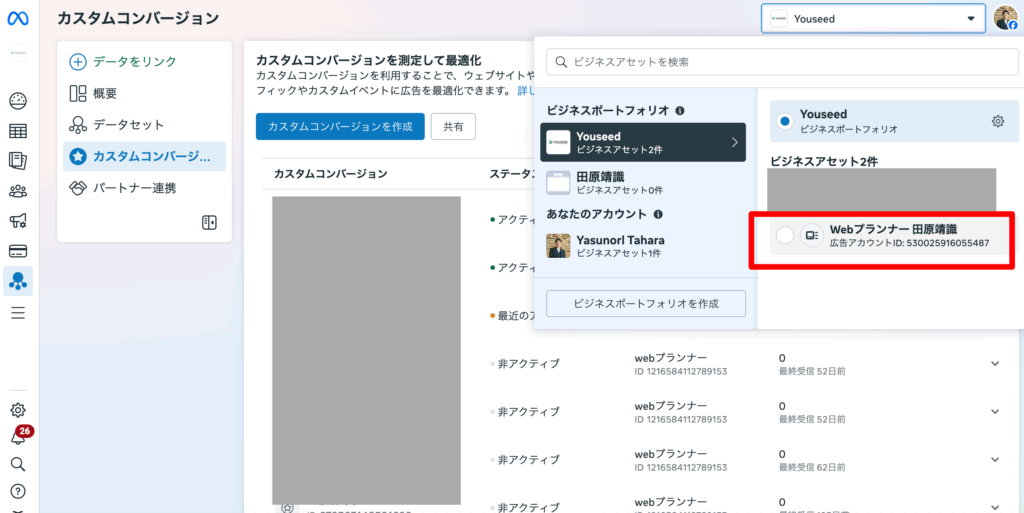This screenshot has height=513, width=1024.
Task: Click the ビジネスアセットを検索 search field
Action: tap(782, 62)
